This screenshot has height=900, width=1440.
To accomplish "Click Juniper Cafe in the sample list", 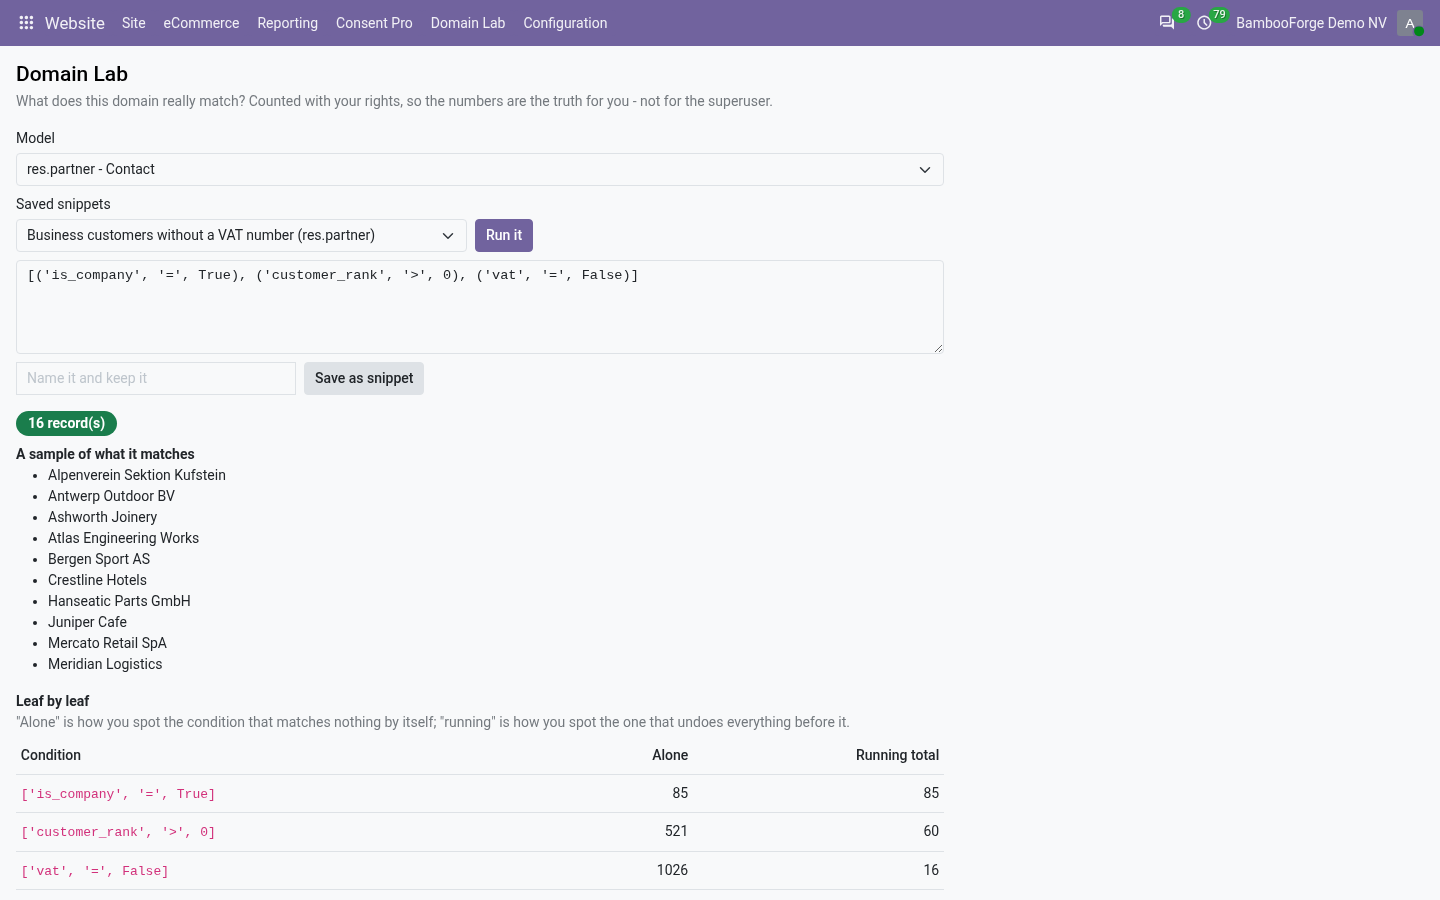I will coord(87,622).
